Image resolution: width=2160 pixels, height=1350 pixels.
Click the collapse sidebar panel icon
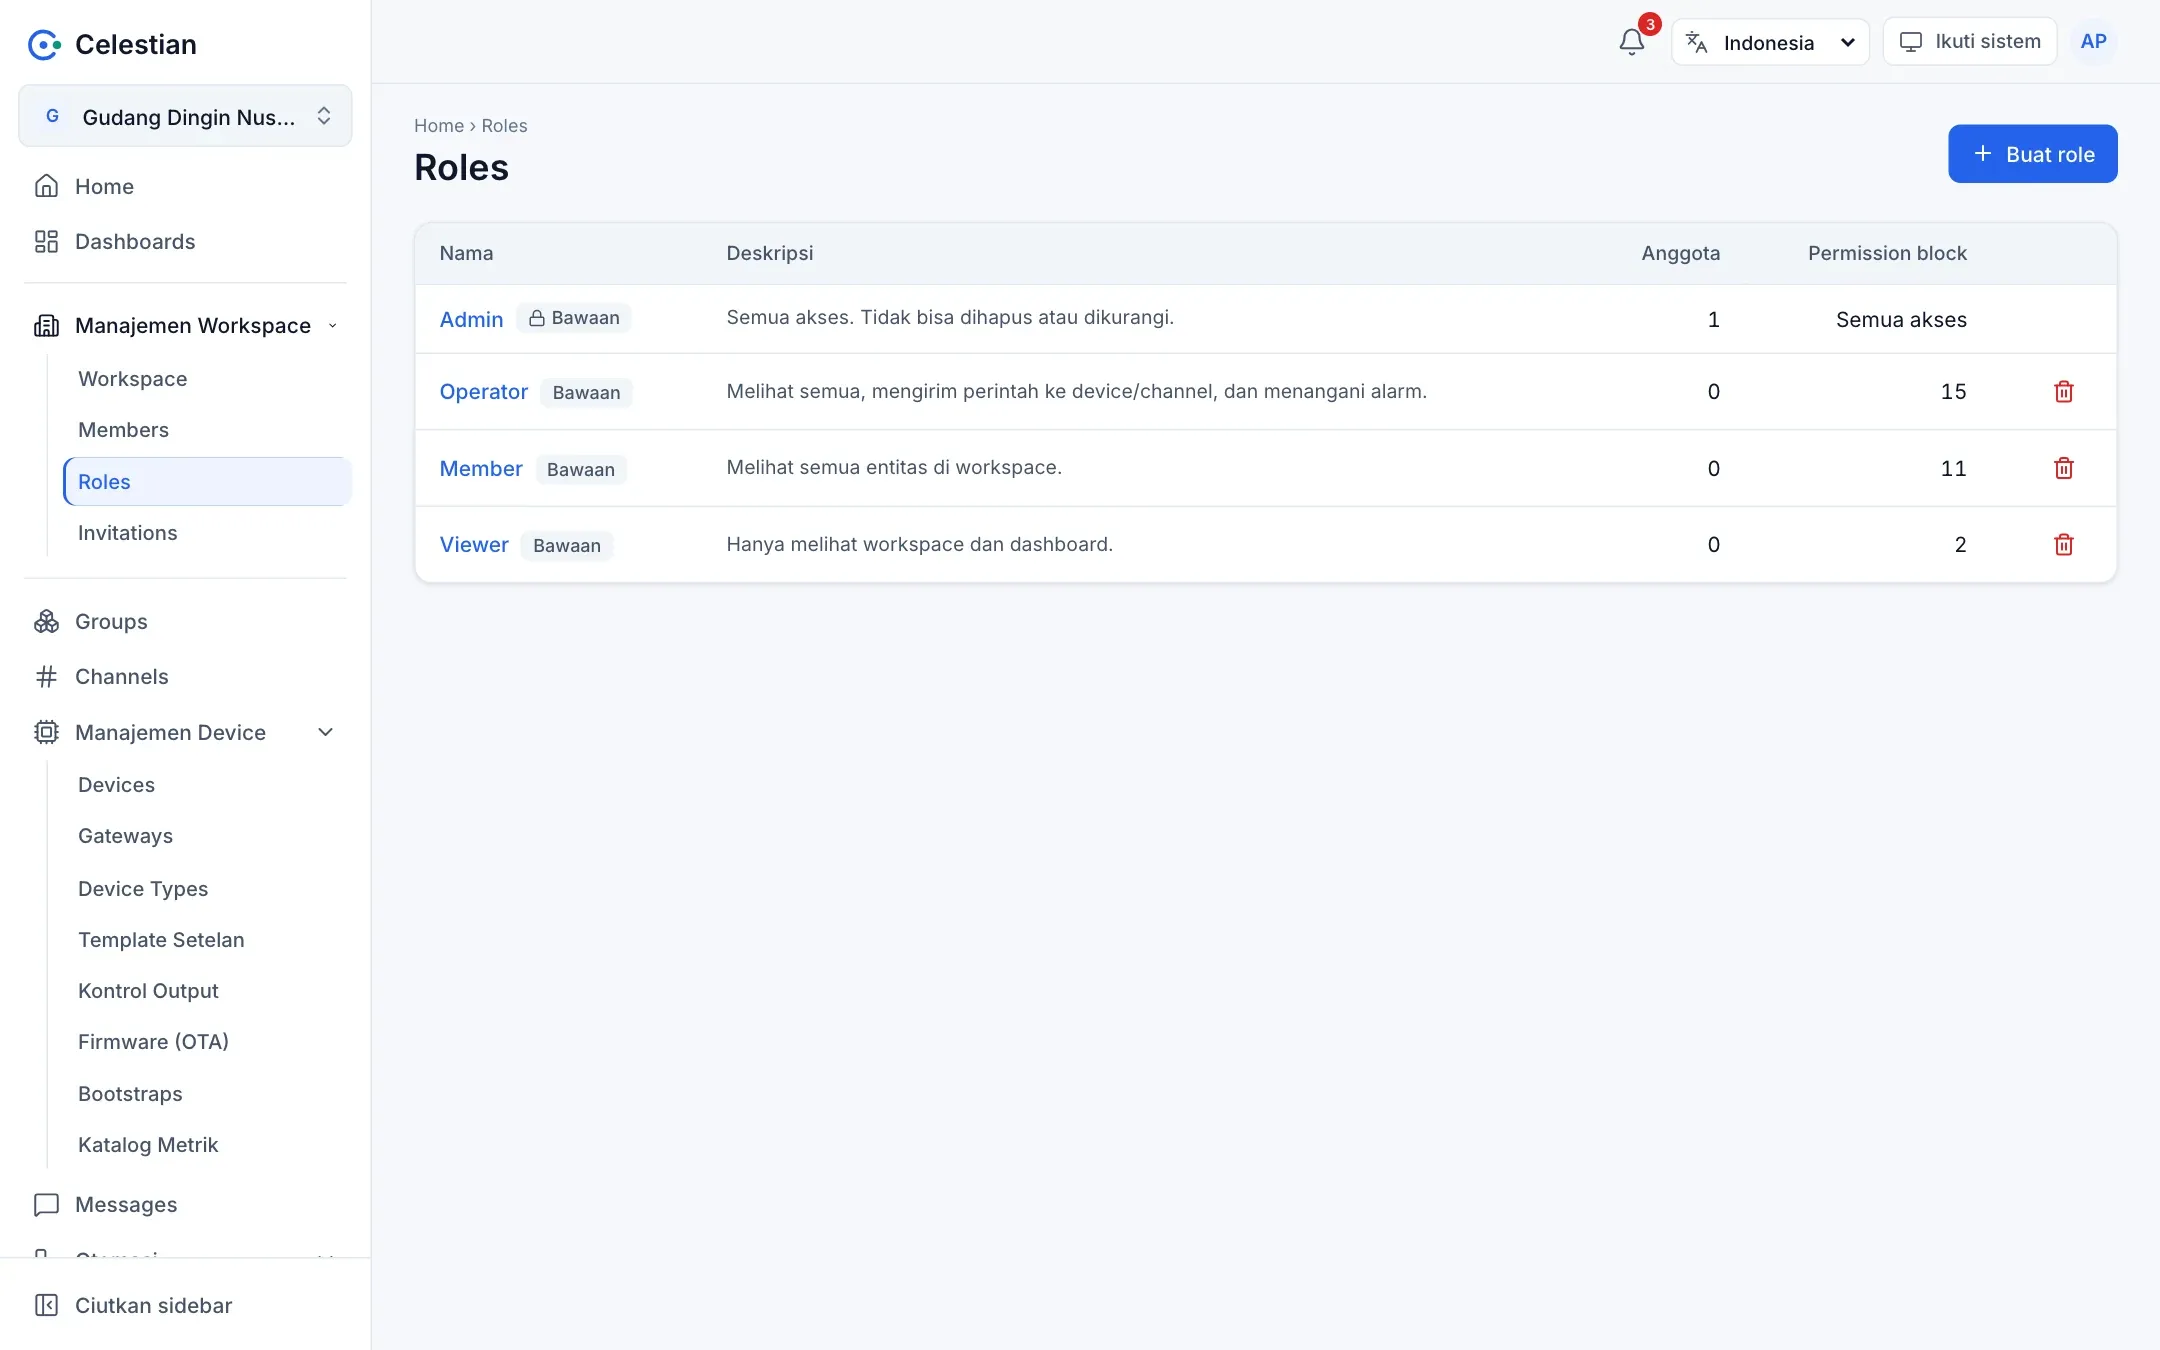[x=46, y=1305]
